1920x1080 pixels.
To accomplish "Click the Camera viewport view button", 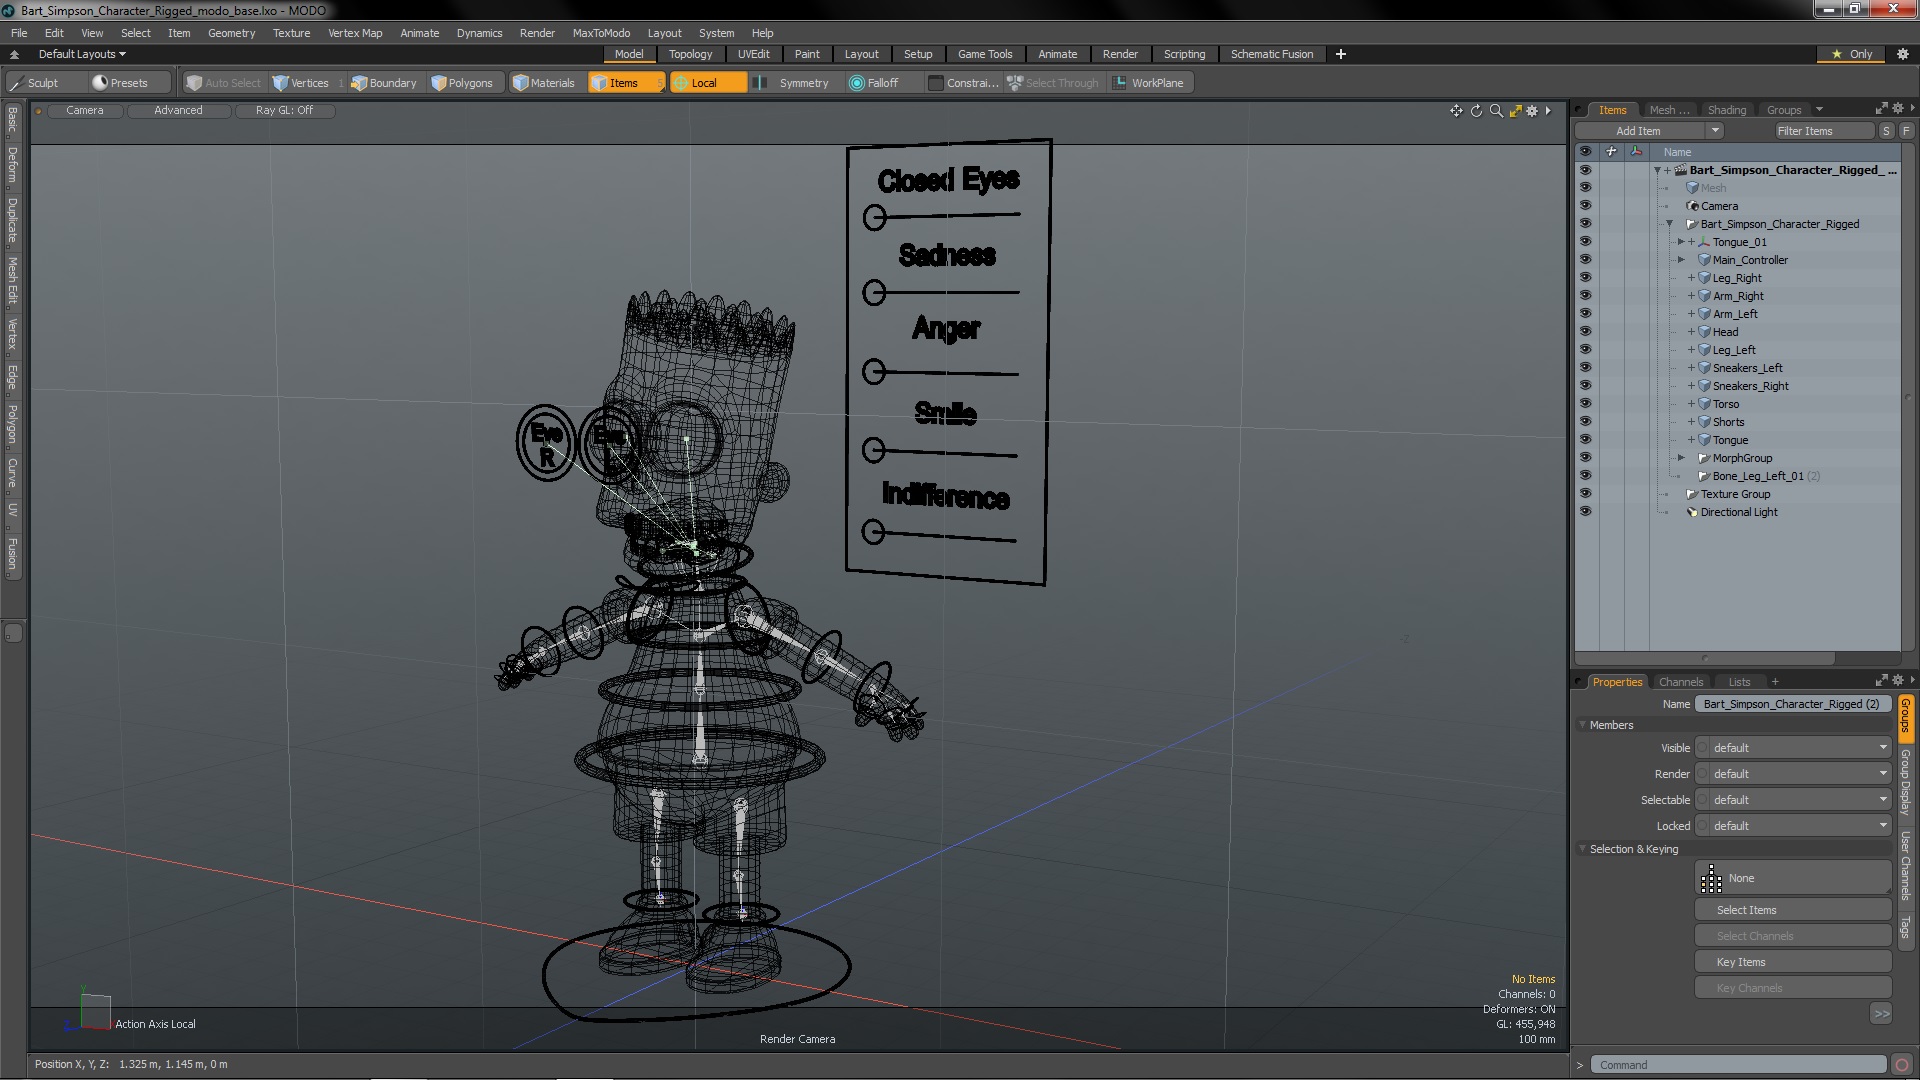I will coord(85,111).
